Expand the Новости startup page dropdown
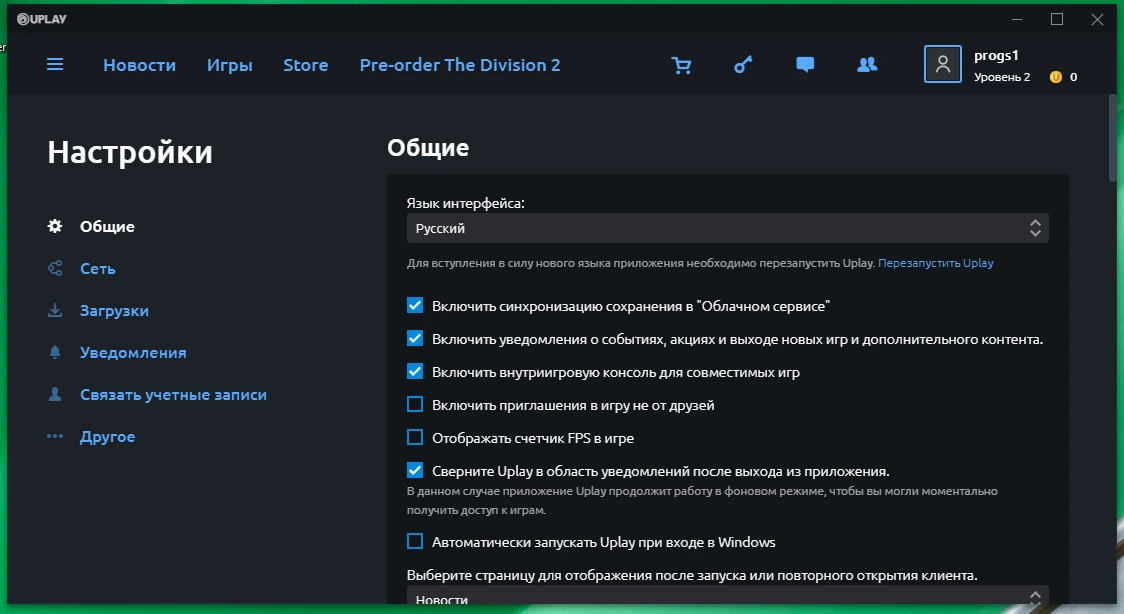 [x=728, y=596]
